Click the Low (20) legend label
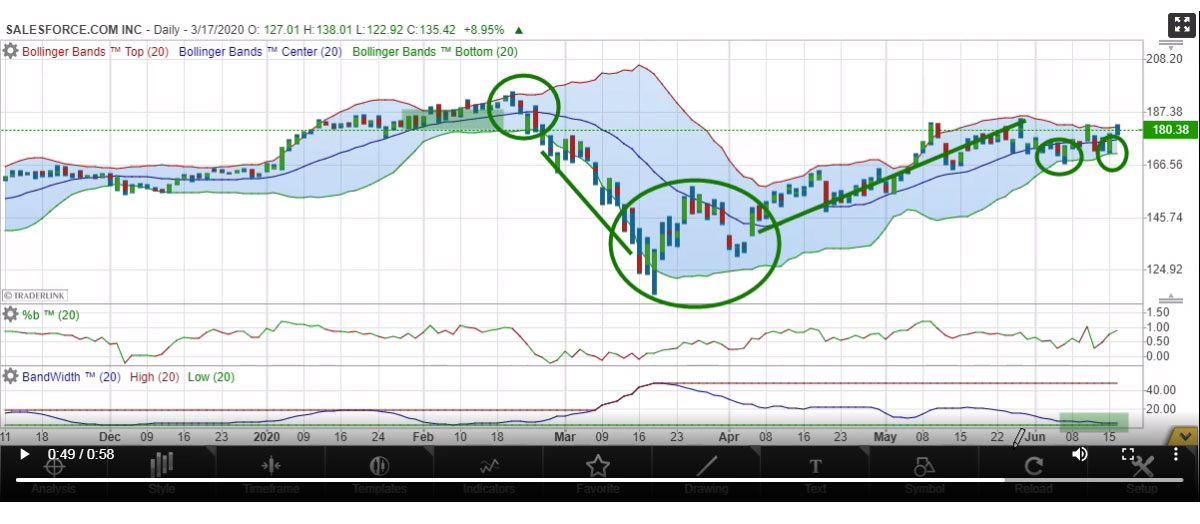The width and height of the screenshot is (1200, 524). [x=212, y=376]
